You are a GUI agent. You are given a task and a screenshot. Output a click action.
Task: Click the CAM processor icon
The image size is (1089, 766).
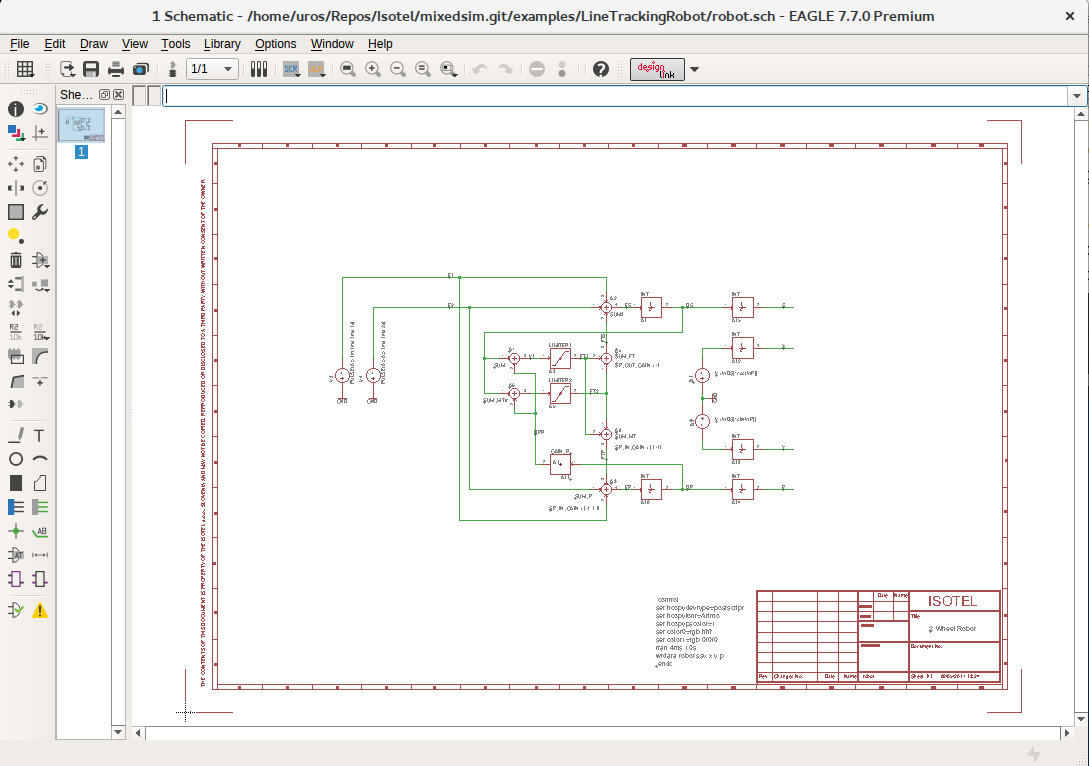(x=141, y=69)
